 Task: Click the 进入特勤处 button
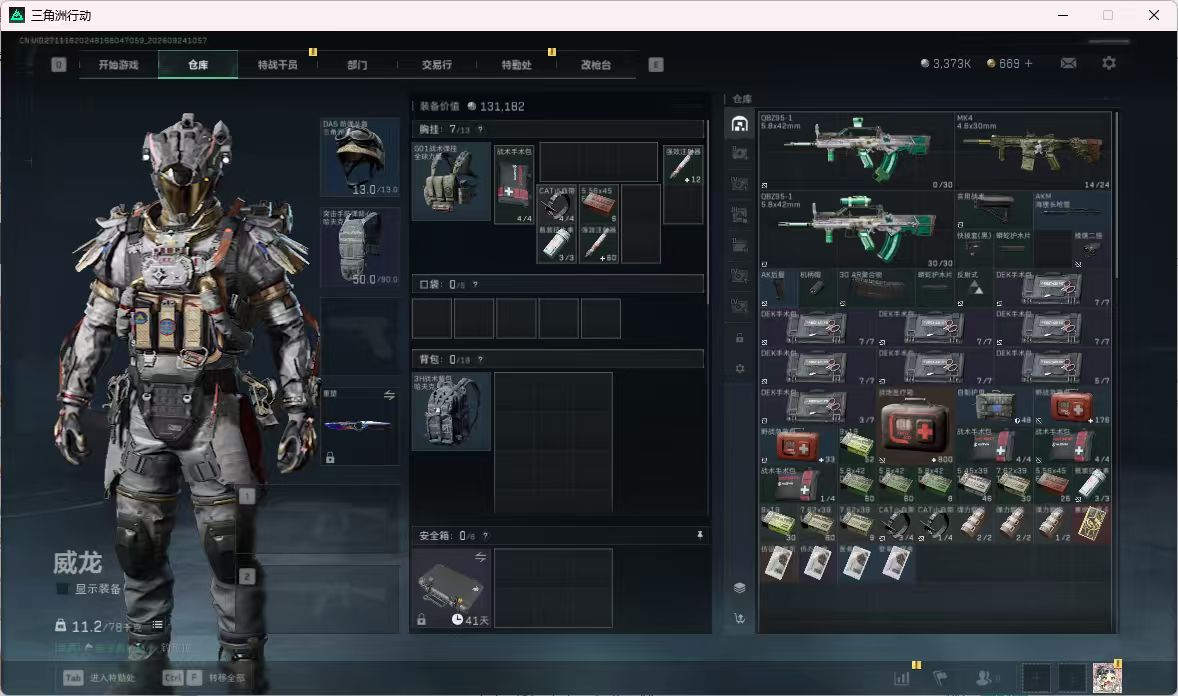[x=101, y=678]
